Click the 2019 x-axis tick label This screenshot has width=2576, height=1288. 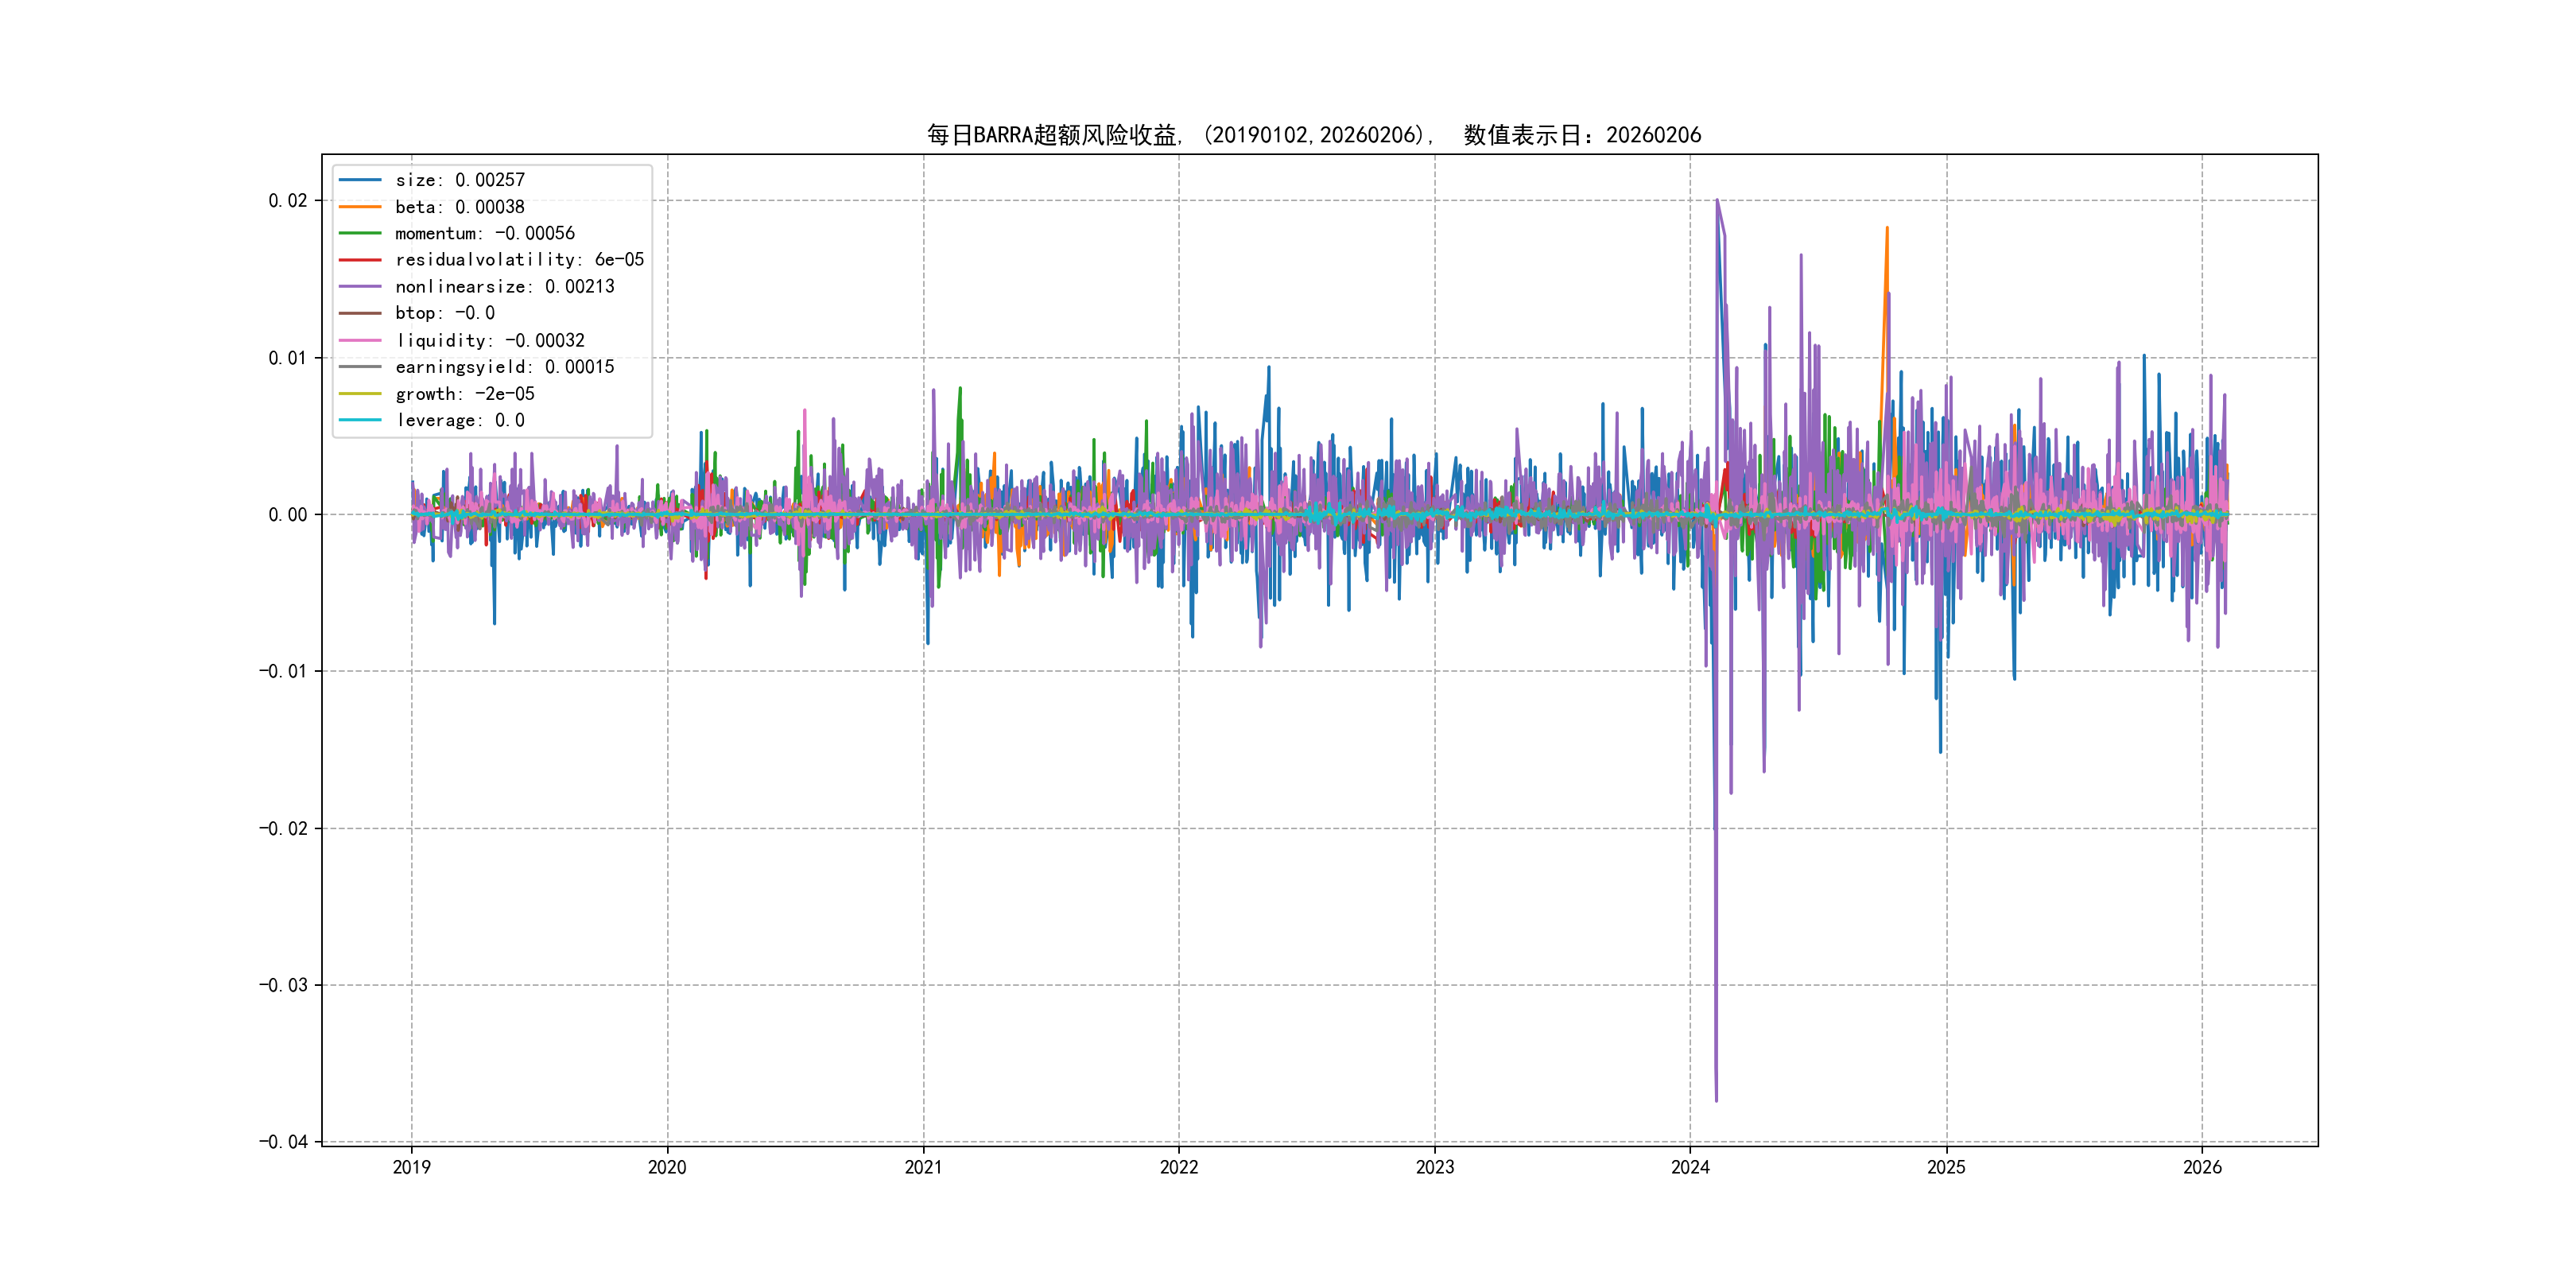[x=411, y=1167]
